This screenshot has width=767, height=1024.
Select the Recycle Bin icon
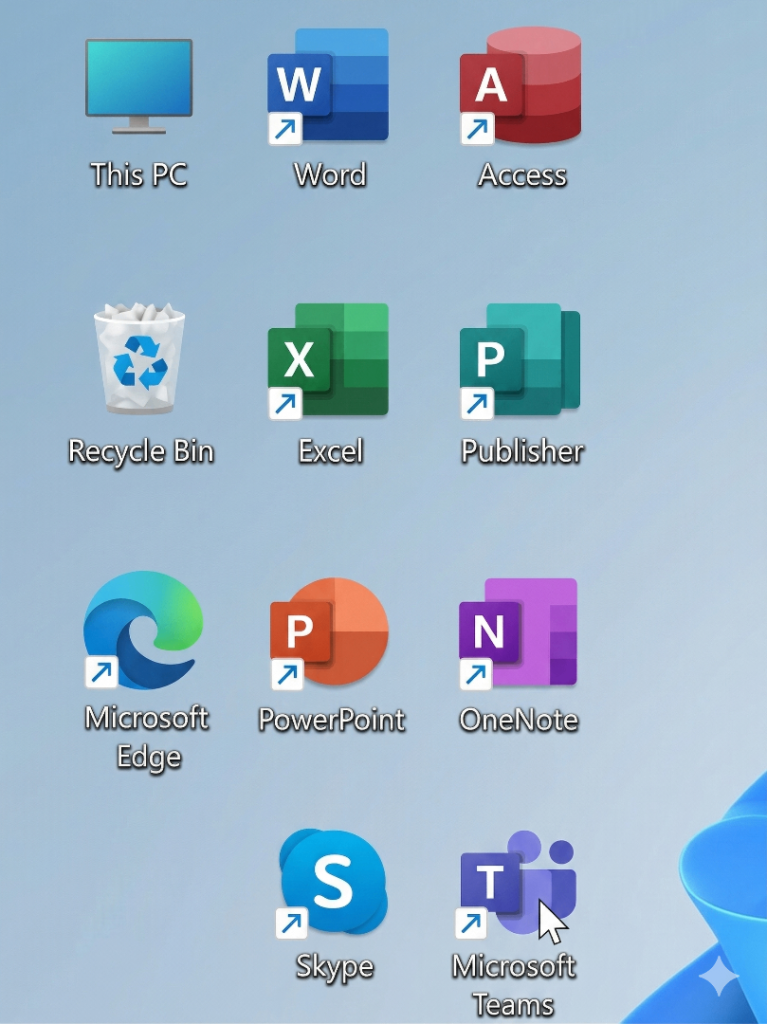(139, 357)
